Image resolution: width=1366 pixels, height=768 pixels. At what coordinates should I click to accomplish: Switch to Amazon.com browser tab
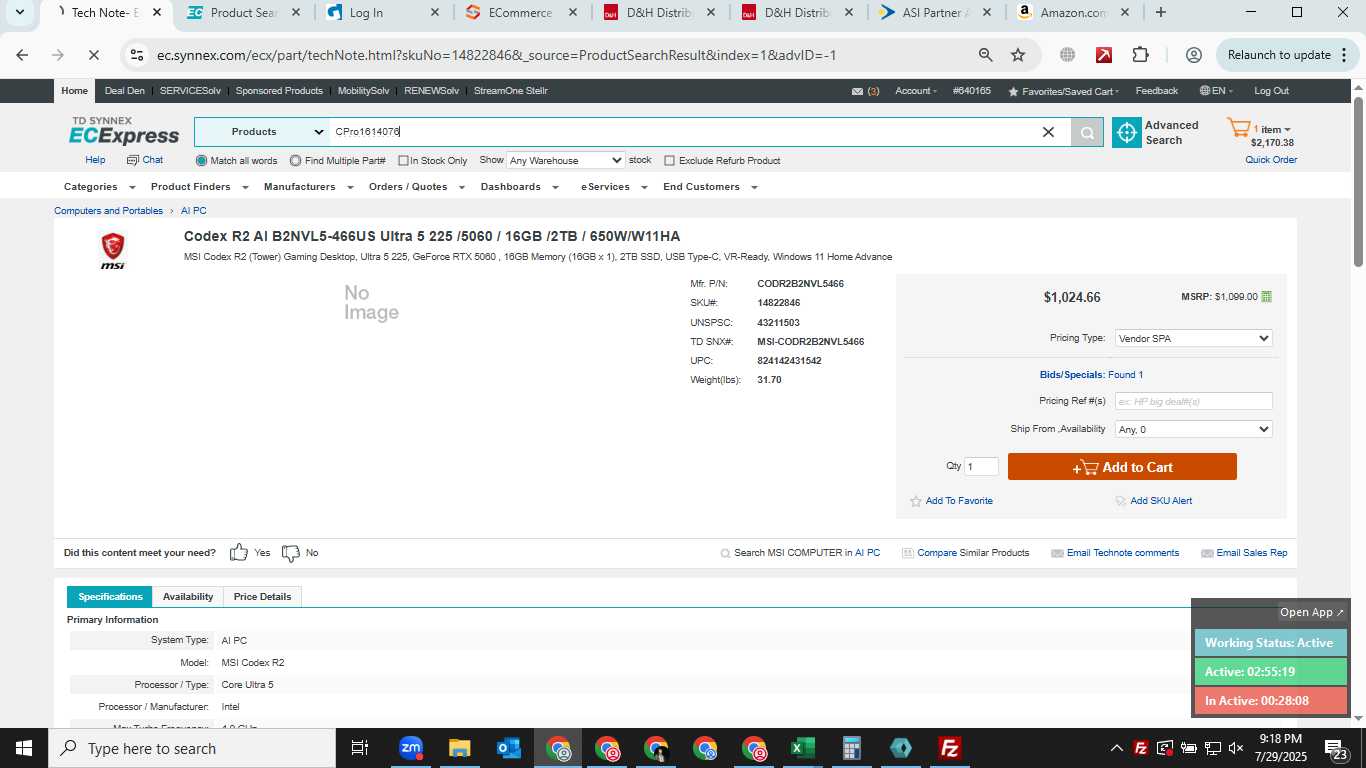click(1075, 13)
